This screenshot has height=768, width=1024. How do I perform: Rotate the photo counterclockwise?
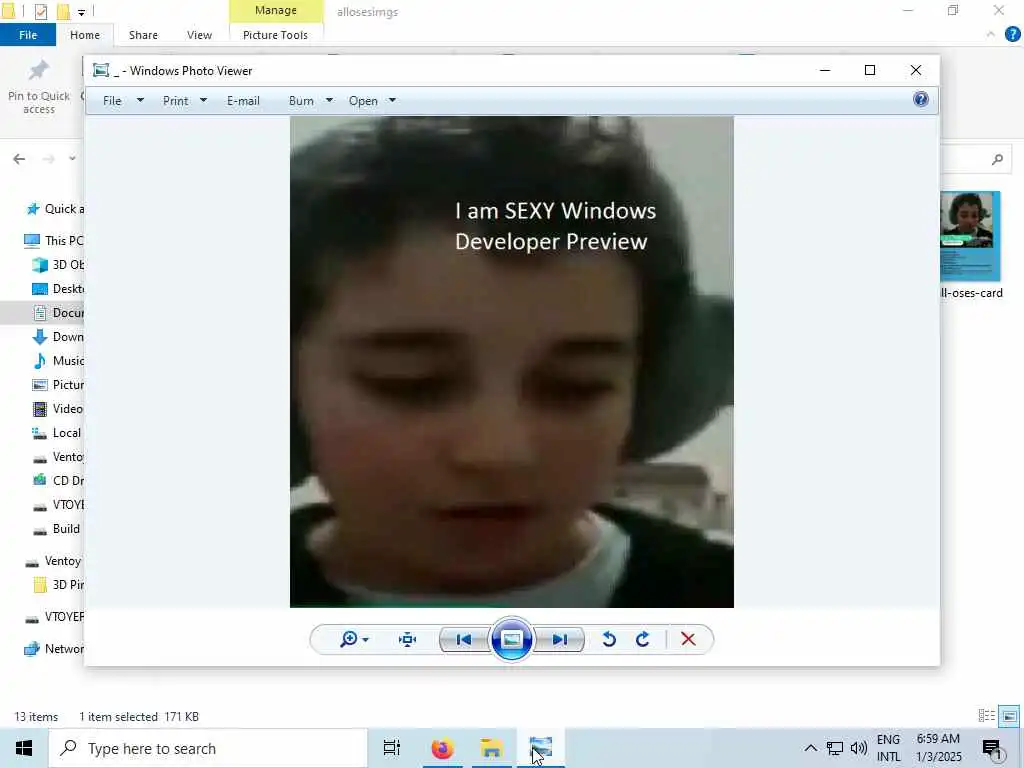[609, 639]
